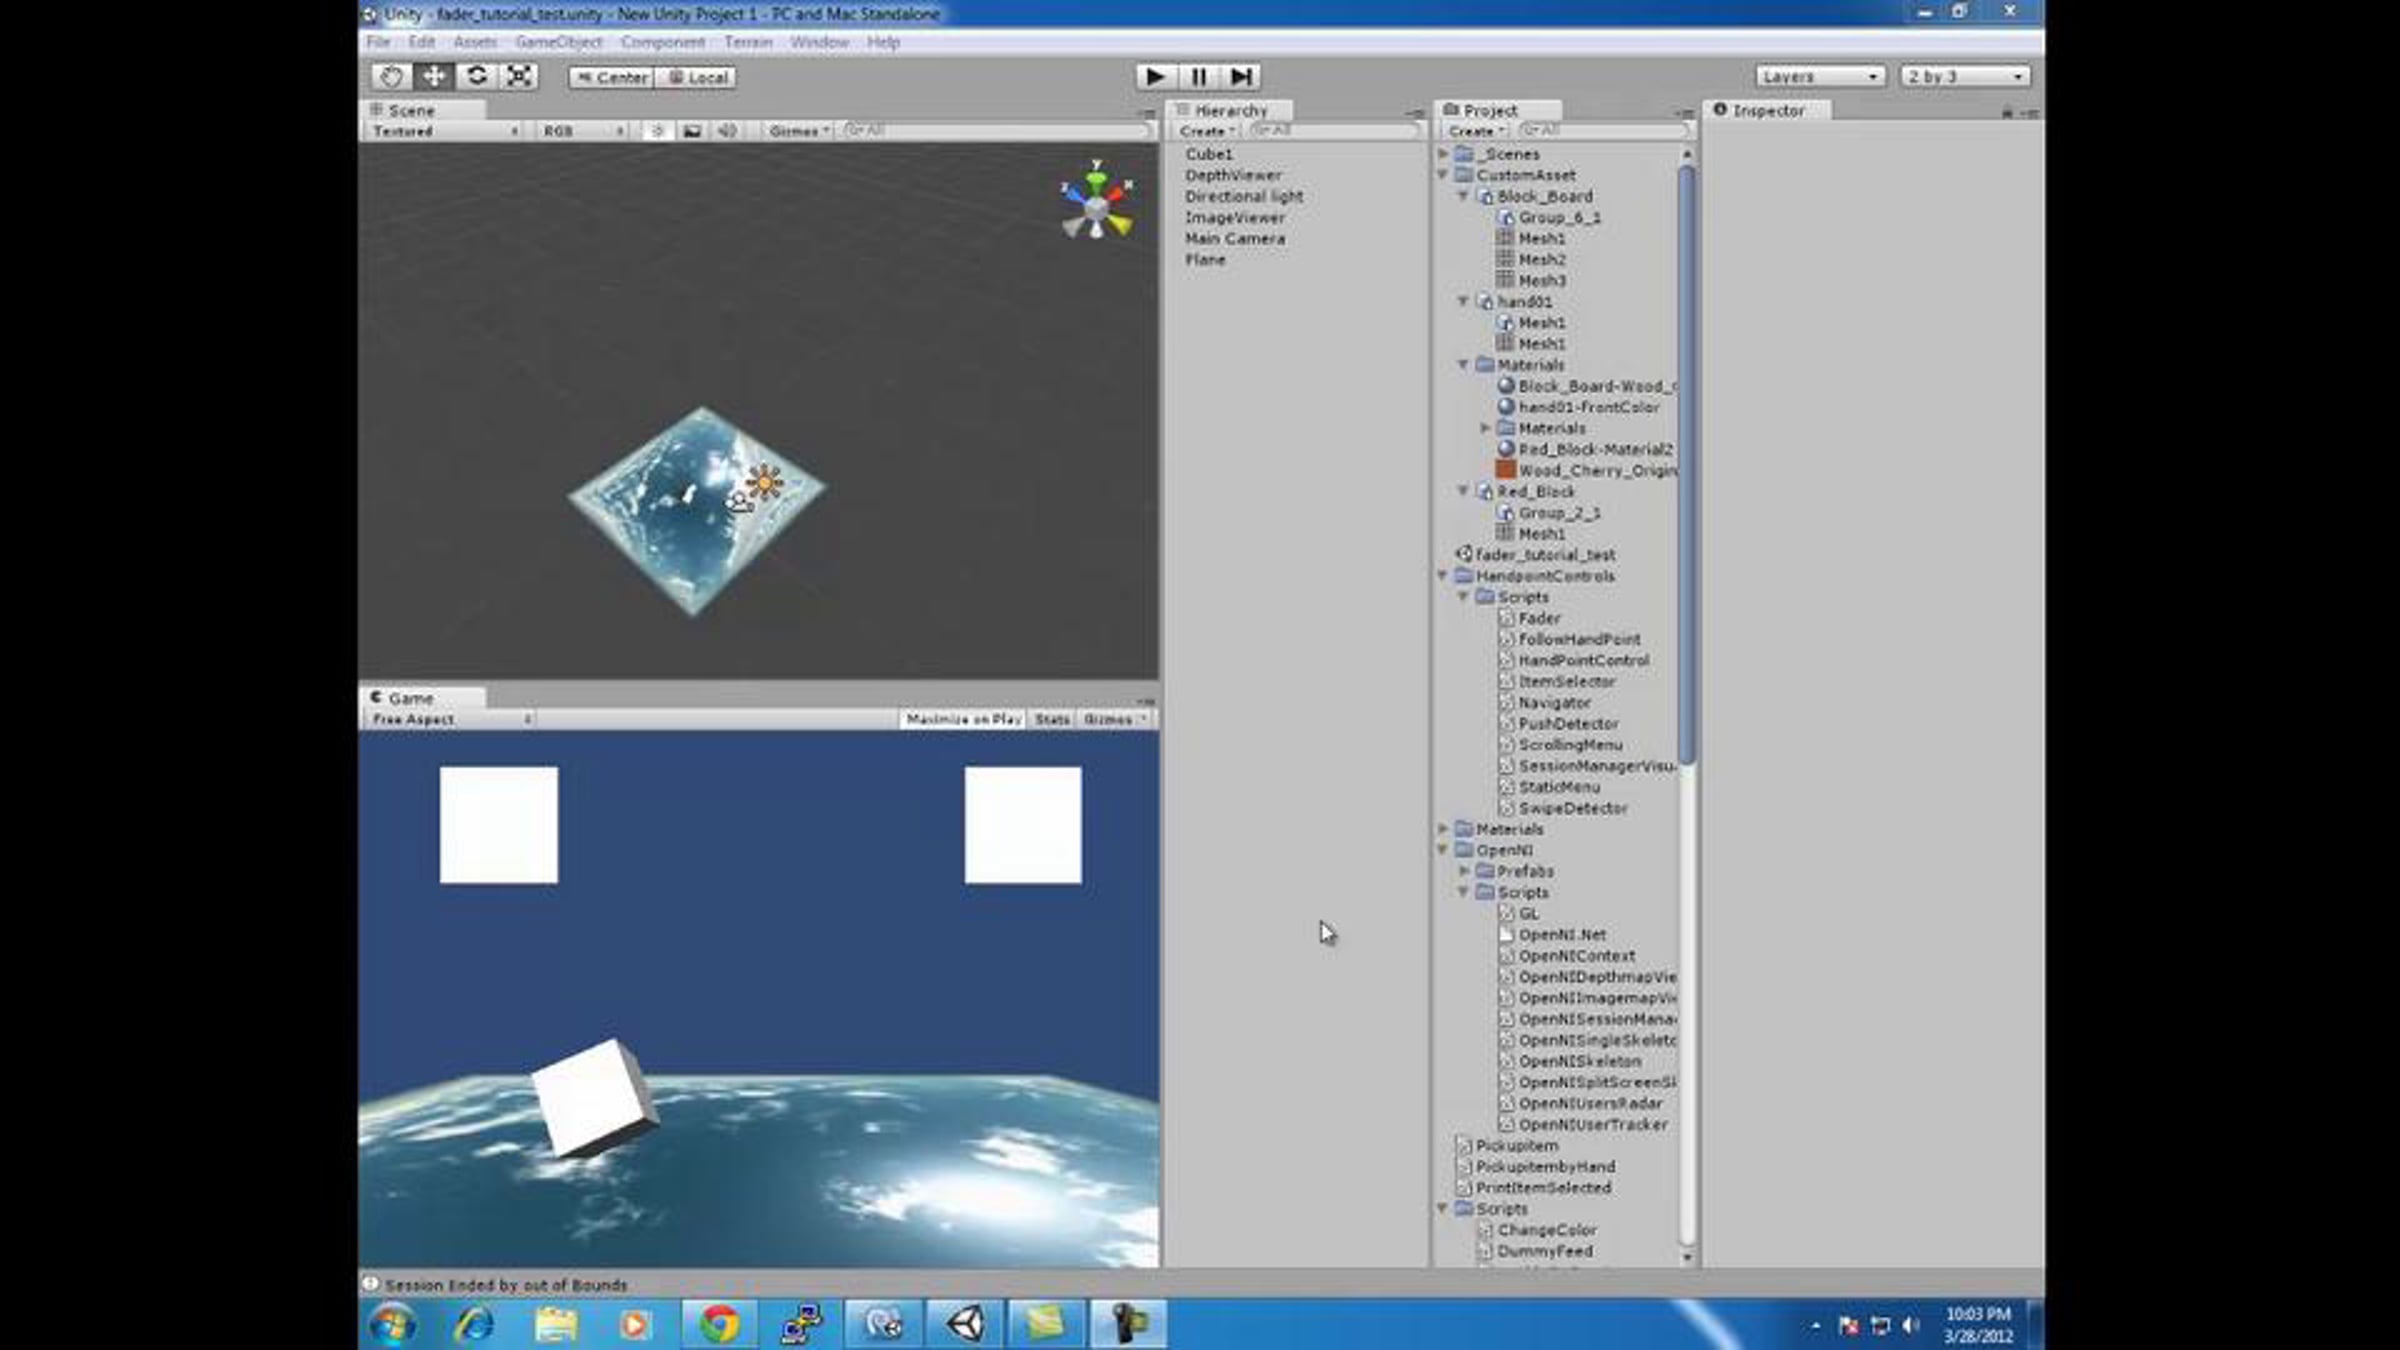Click the Step frame button
The image size is (2400, 1350).
coord(1241,76)
